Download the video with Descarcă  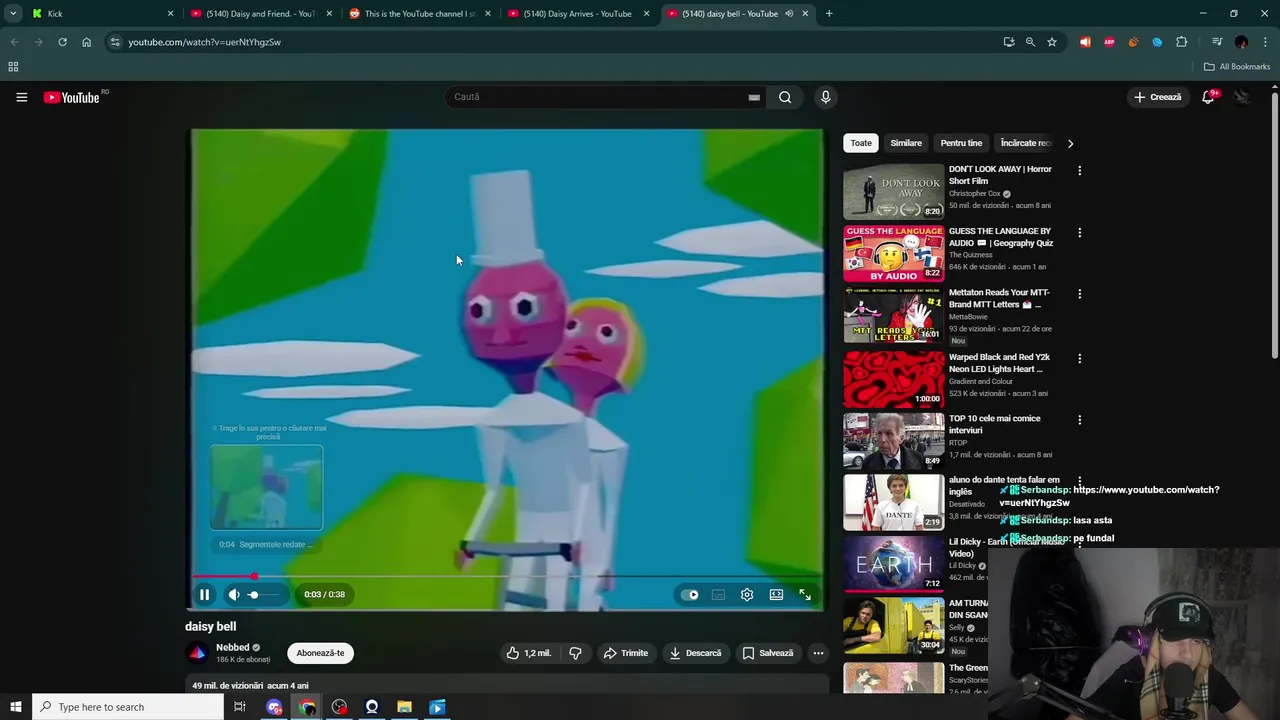click(x=695, y=653)
